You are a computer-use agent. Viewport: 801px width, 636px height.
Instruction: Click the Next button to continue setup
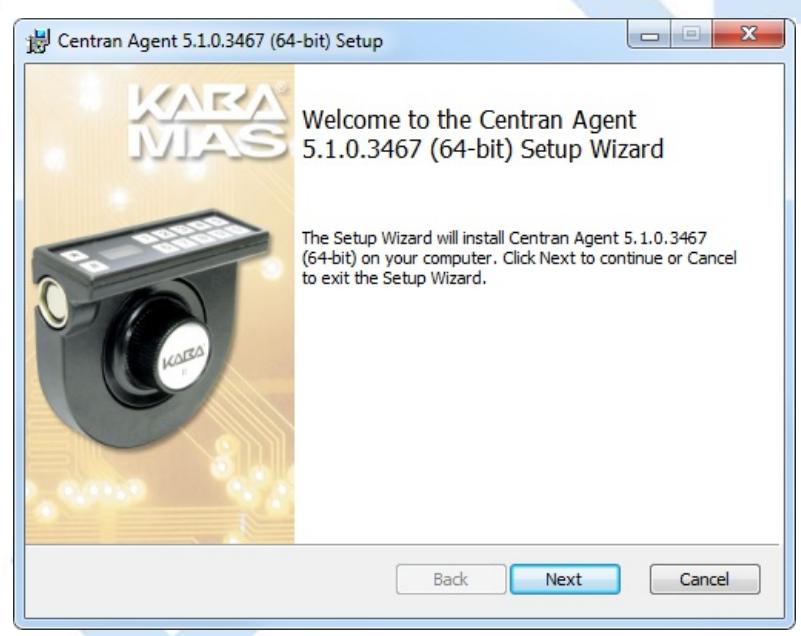(x=565, y=579)
